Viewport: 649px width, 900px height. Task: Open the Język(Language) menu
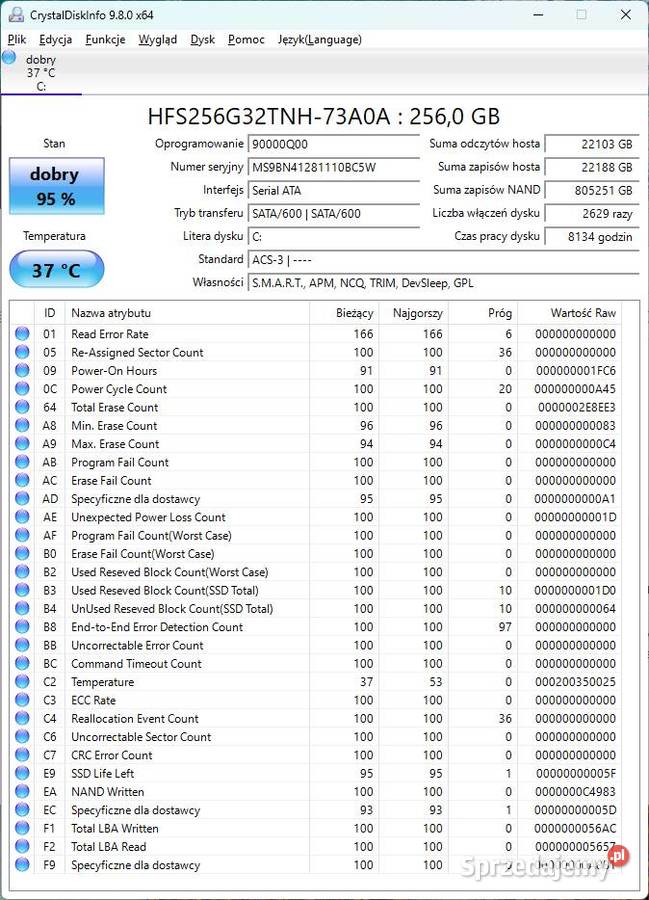[320, 40]
